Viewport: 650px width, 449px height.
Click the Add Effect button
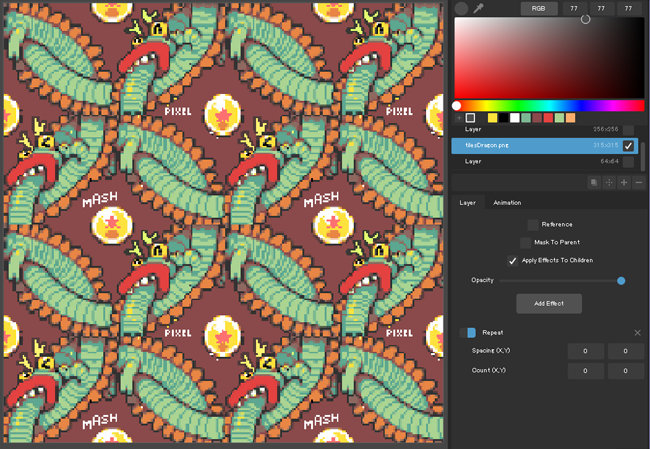pos(549,303)
